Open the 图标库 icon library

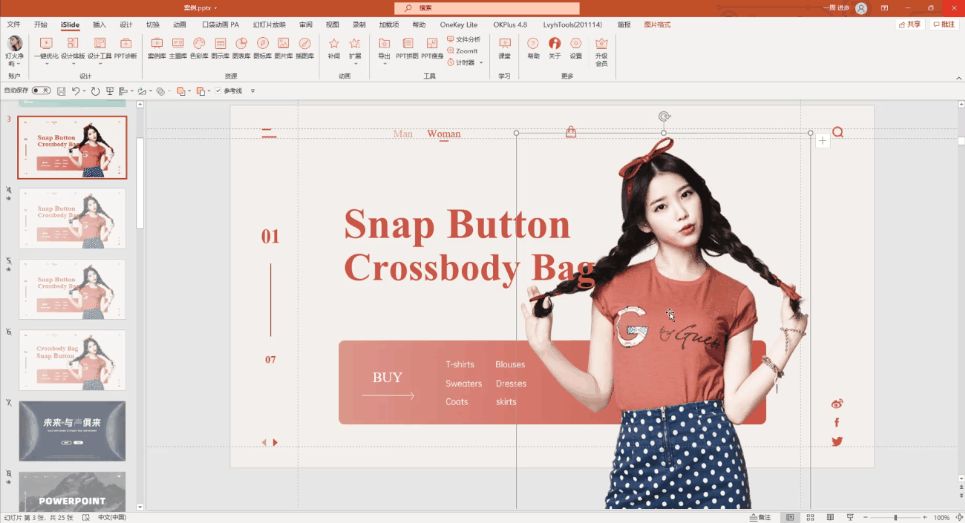coord(263,48)
